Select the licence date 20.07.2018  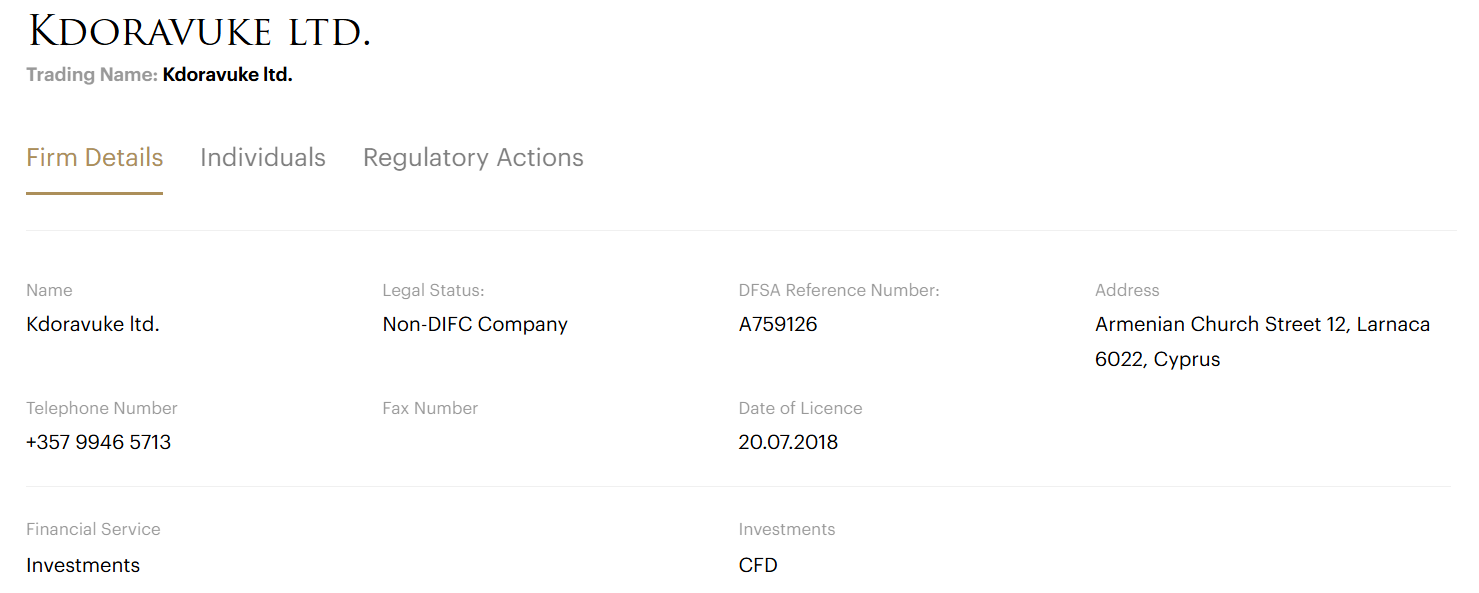788,443
